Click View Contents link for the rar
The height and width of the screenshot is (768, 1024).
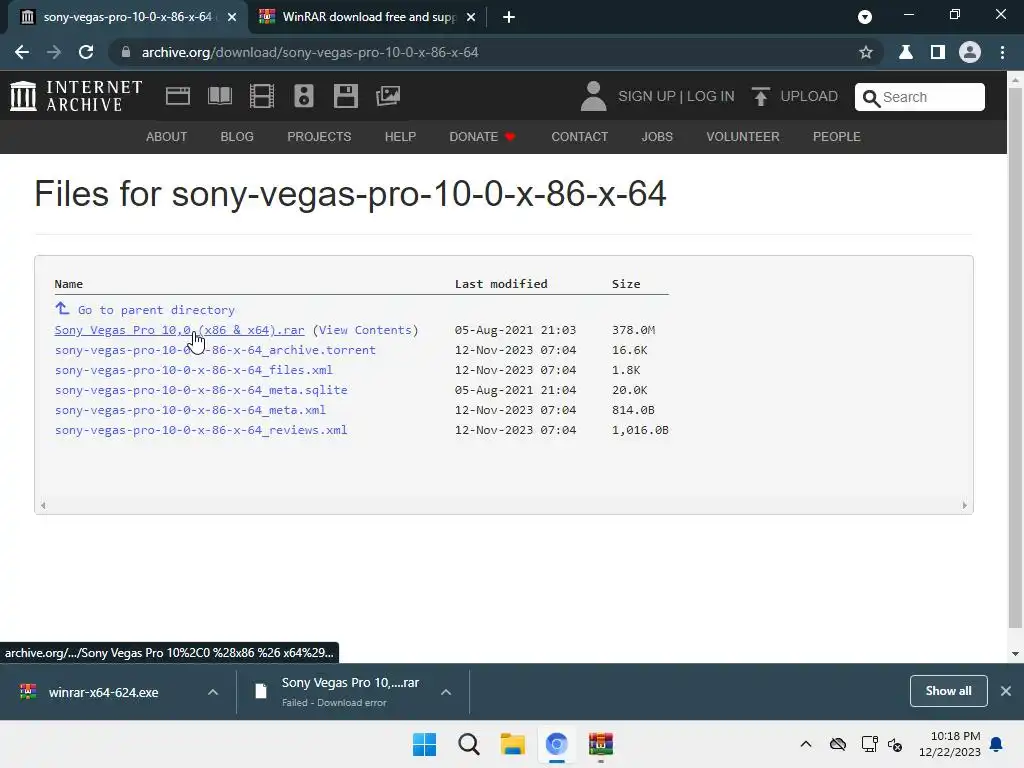(365, 330)
